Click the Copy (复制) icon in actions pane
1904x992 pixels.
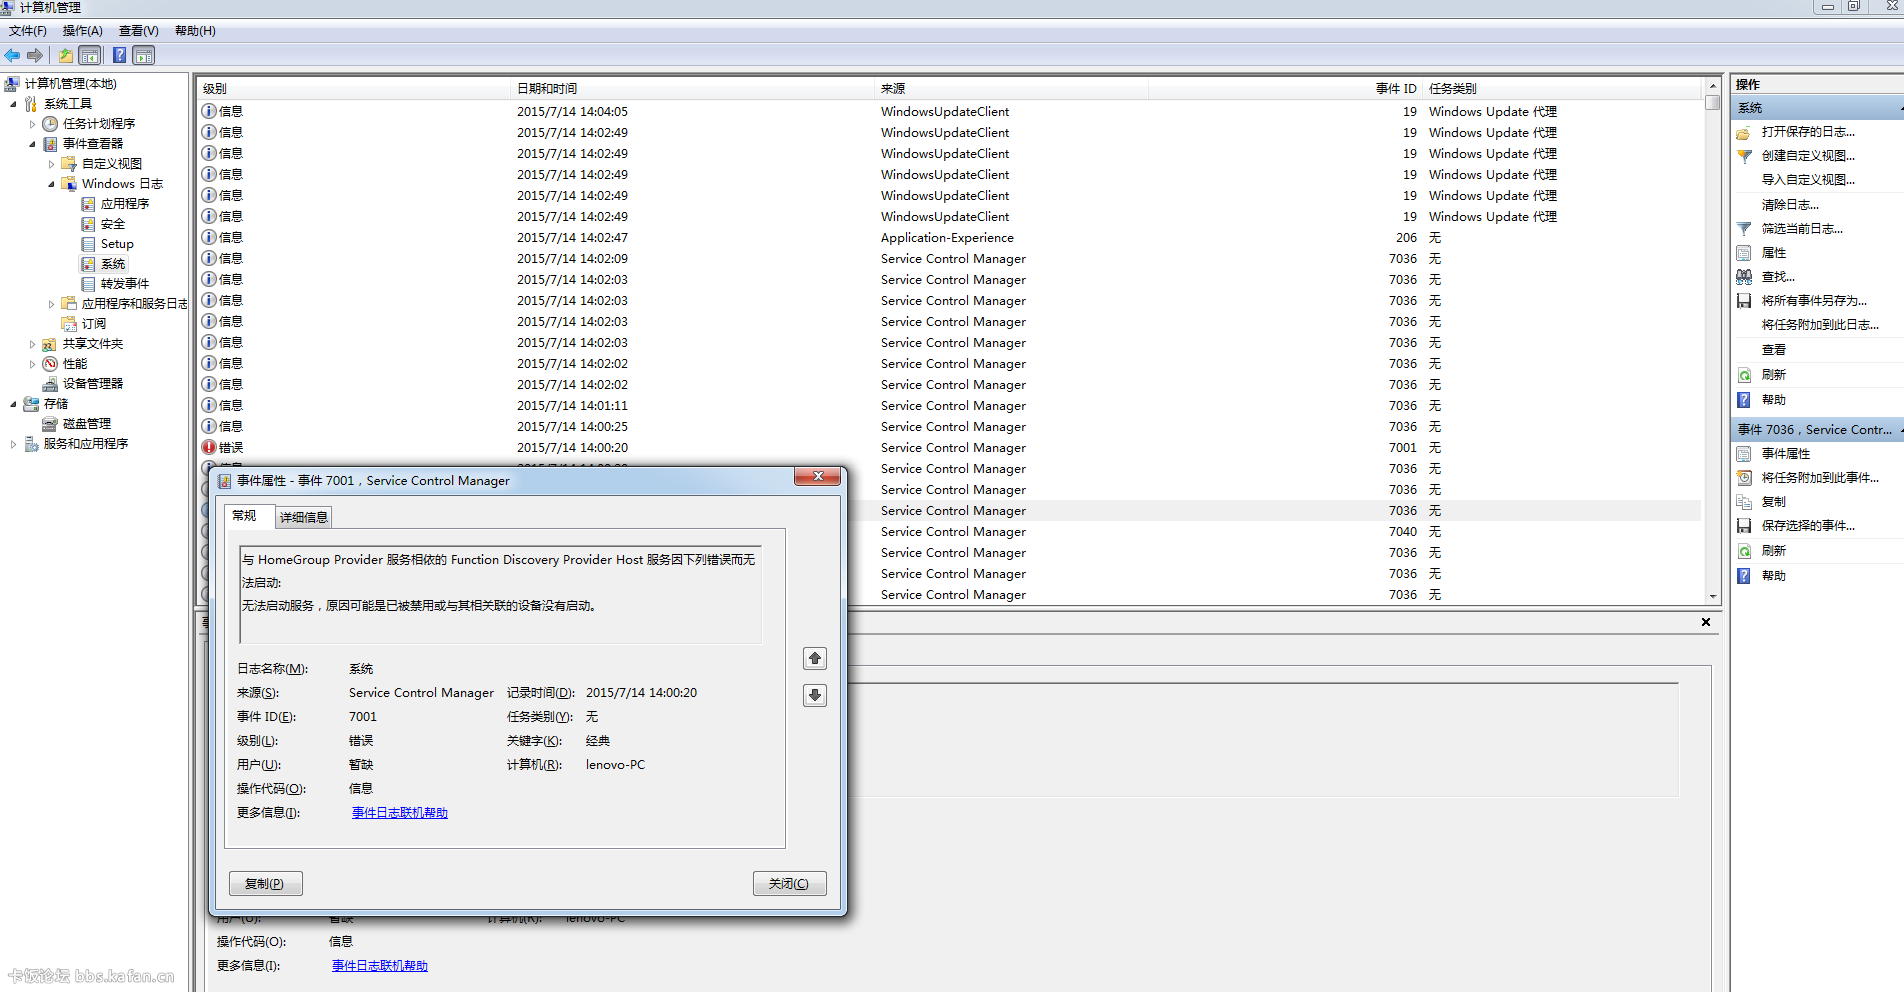[x=1744, y=502]
